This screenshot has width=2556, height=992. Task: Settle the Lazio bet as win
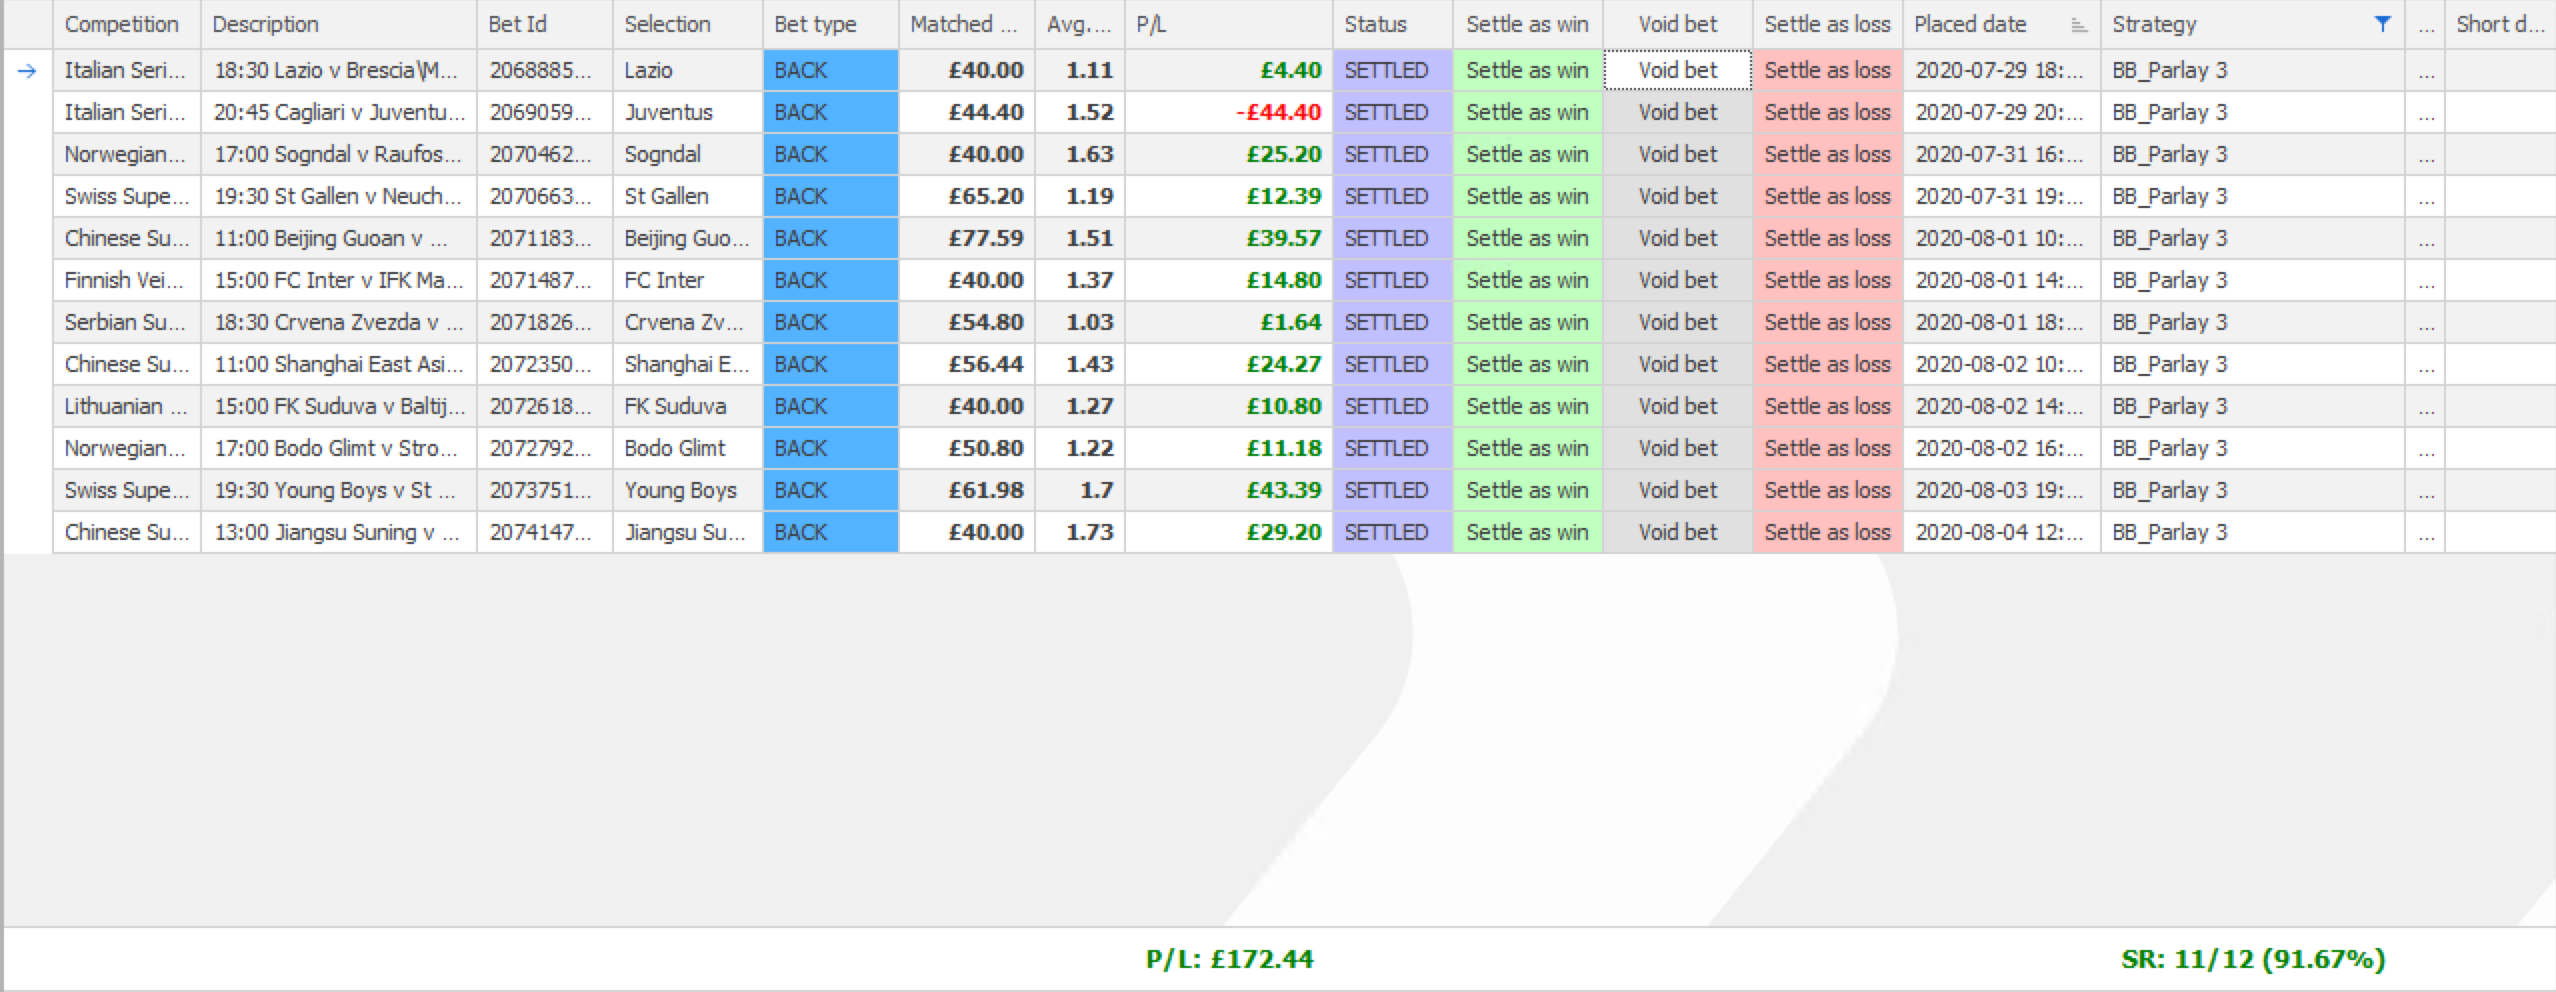tap(1527, 70)
